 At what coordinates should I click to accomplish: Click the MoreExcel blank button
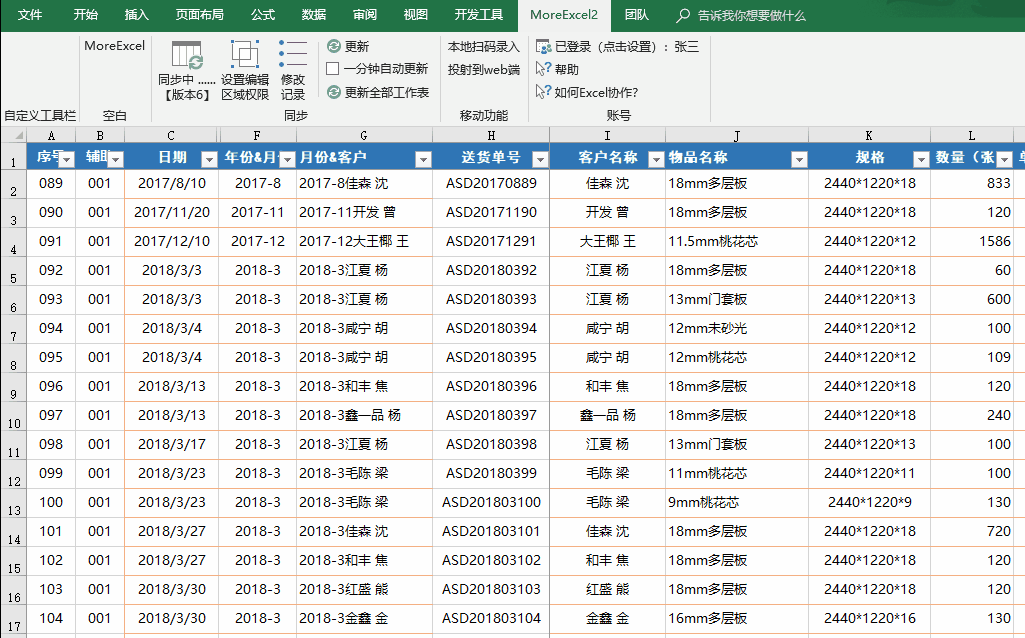coord(114,46)
